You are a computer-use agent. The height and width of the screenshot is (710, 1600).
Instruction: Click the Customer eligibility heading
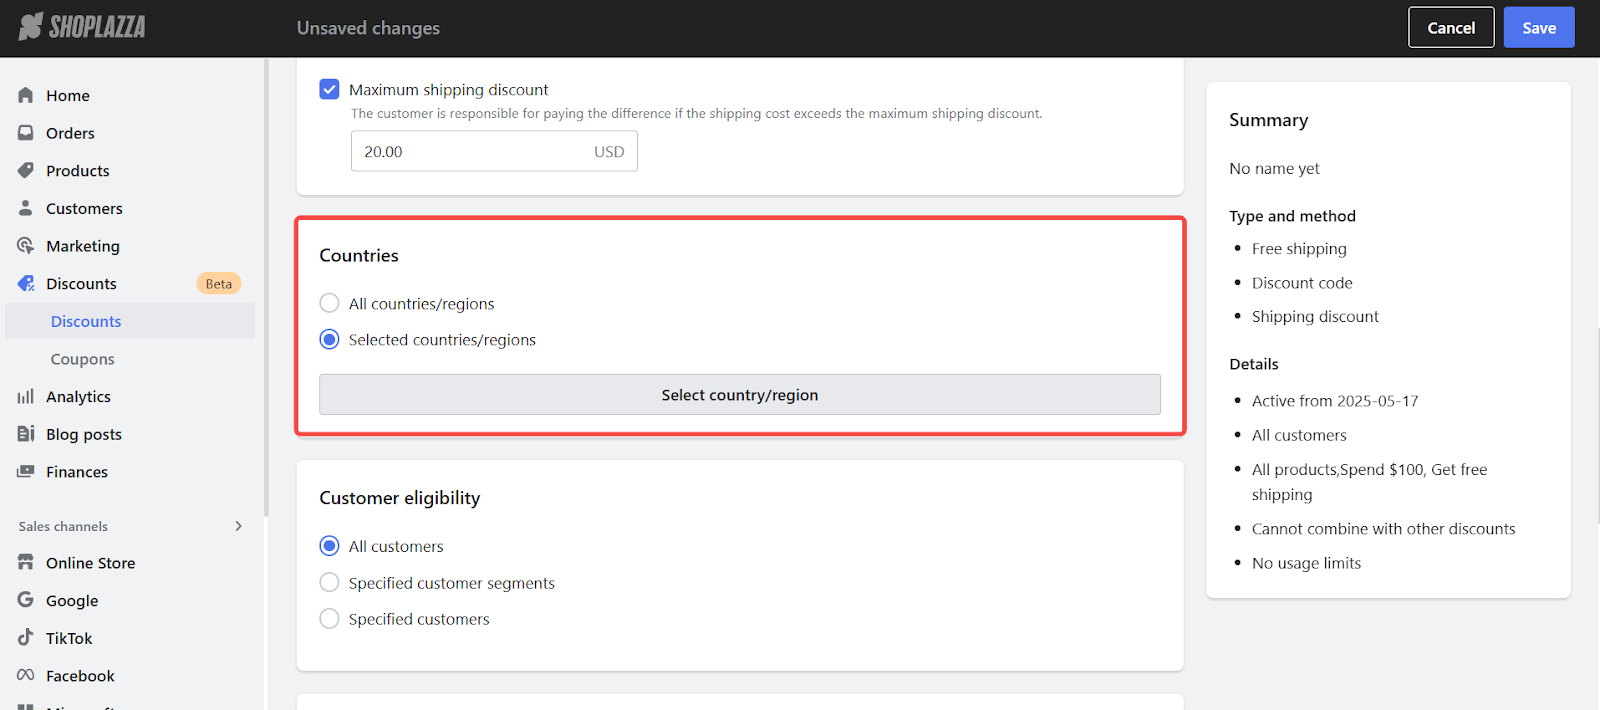pos(400,498)
